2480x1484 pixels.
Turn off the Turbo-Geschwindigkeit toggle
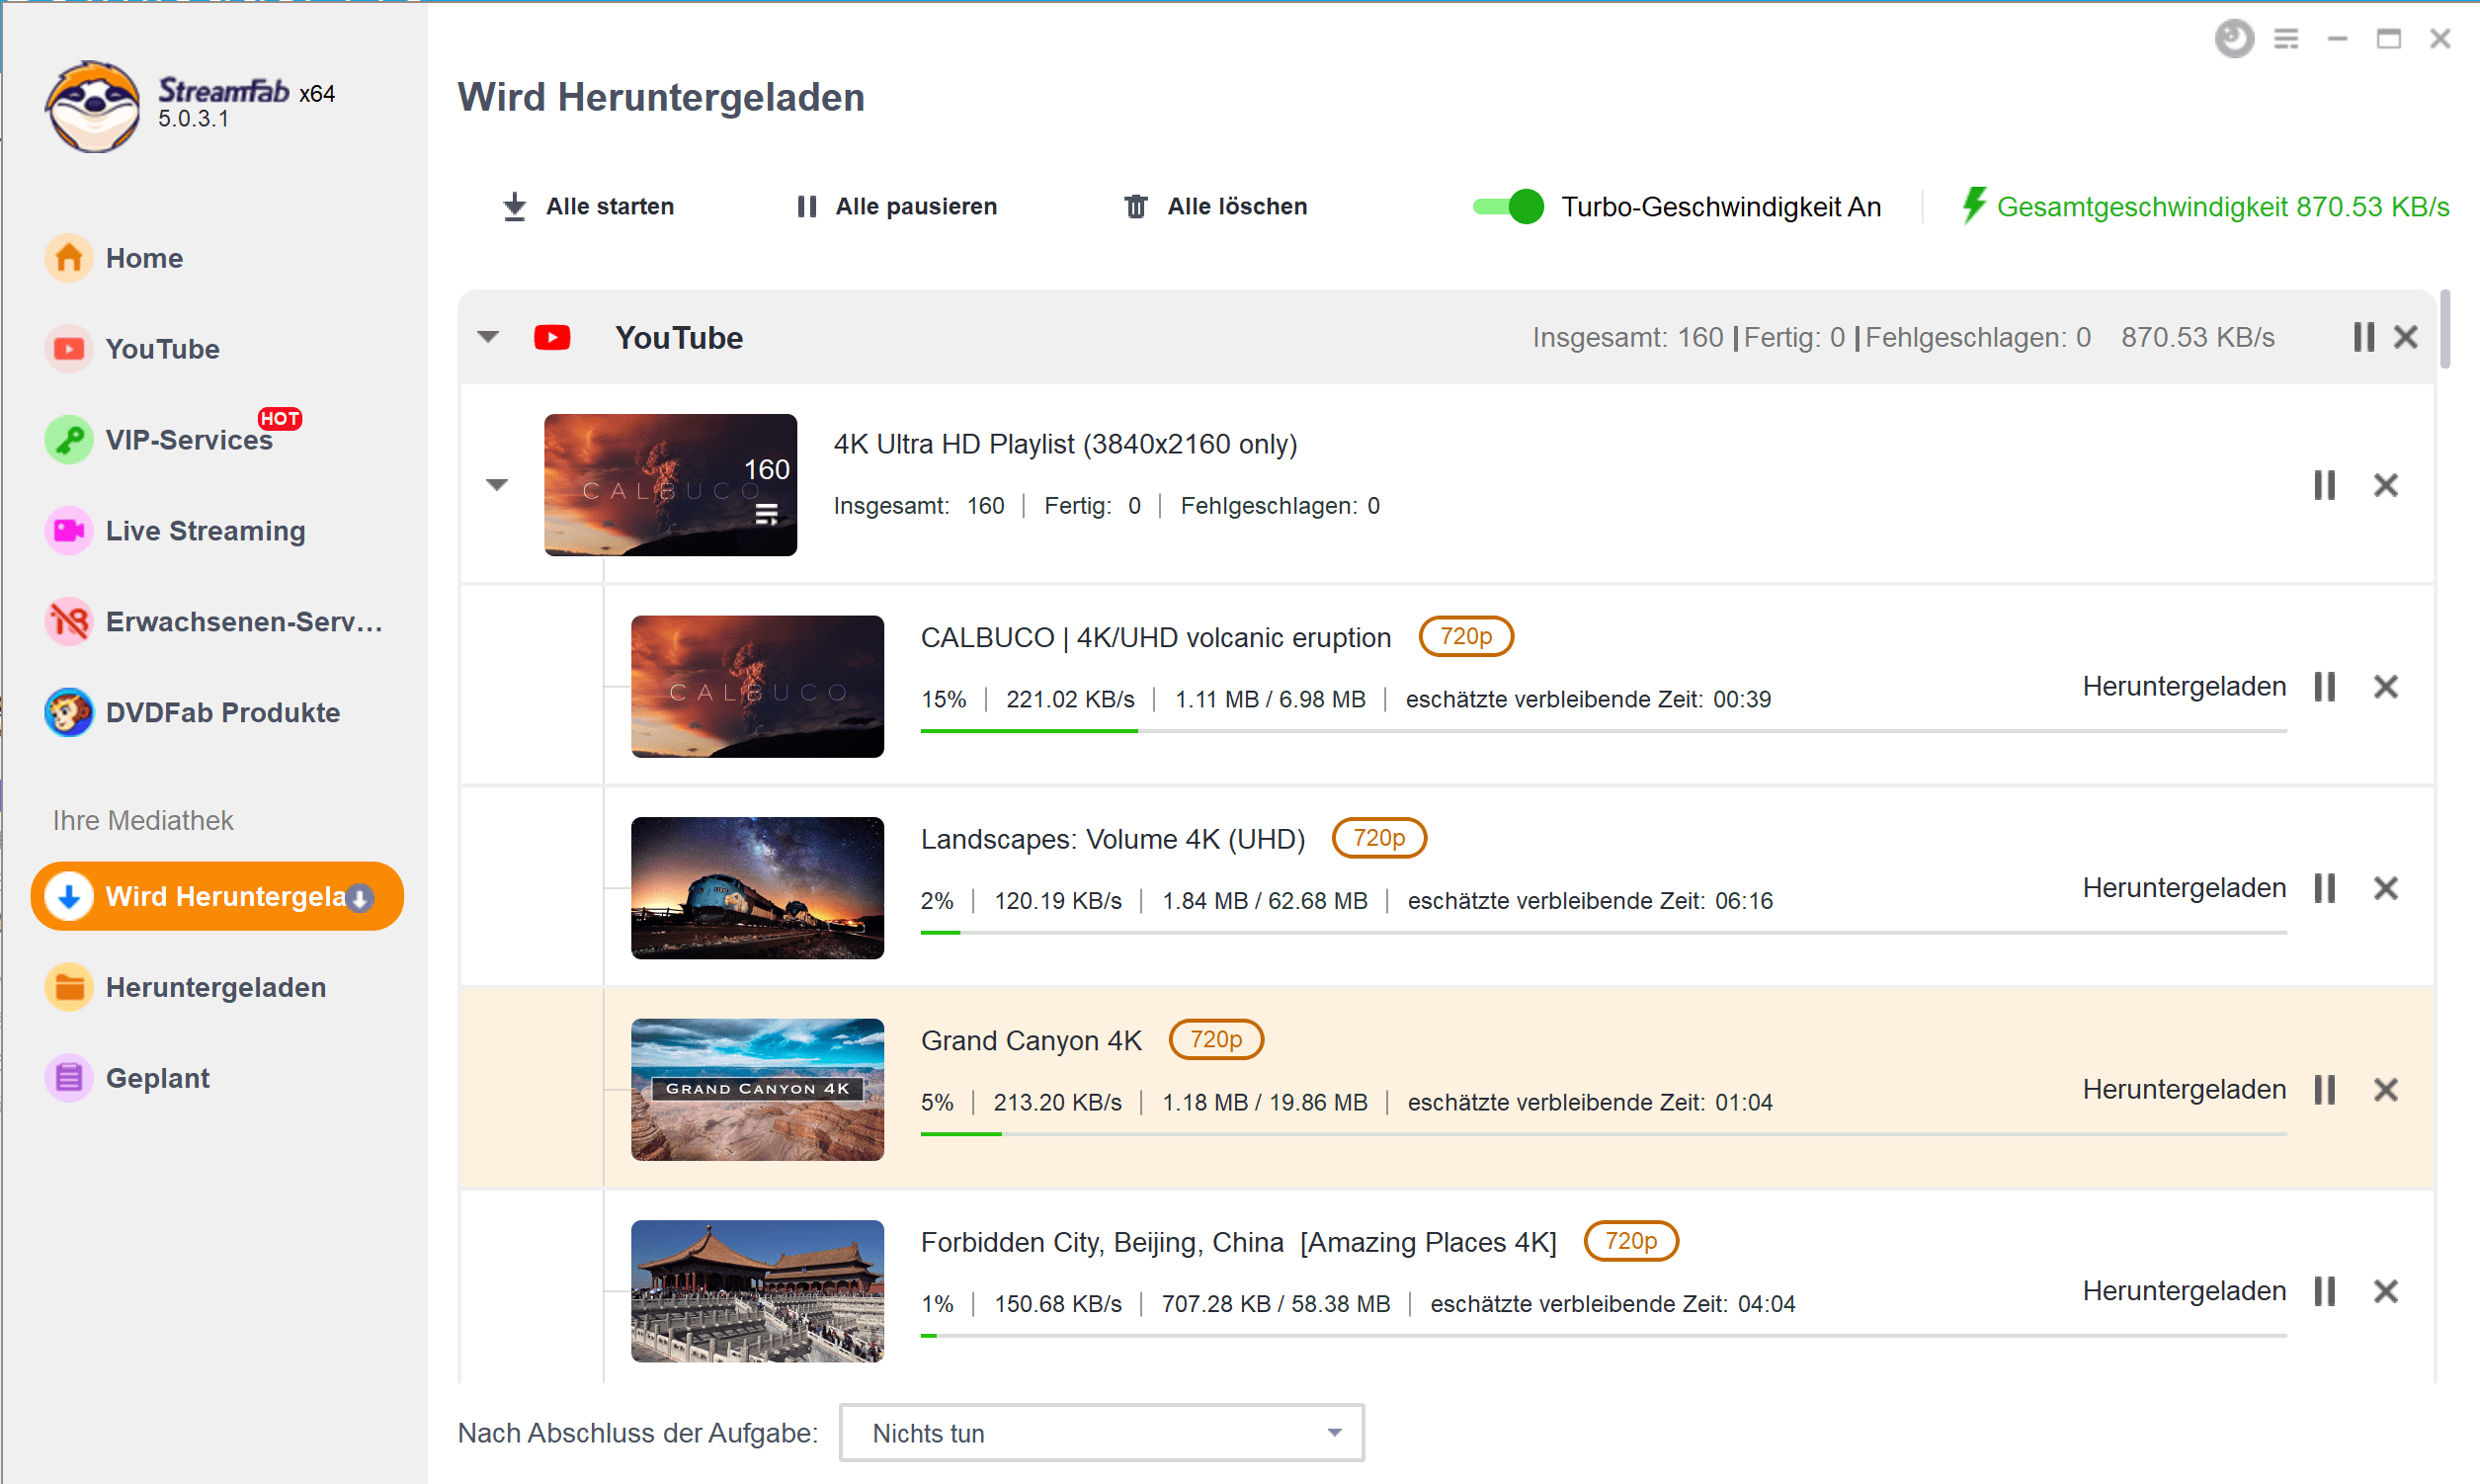[x=1508, y=207]
